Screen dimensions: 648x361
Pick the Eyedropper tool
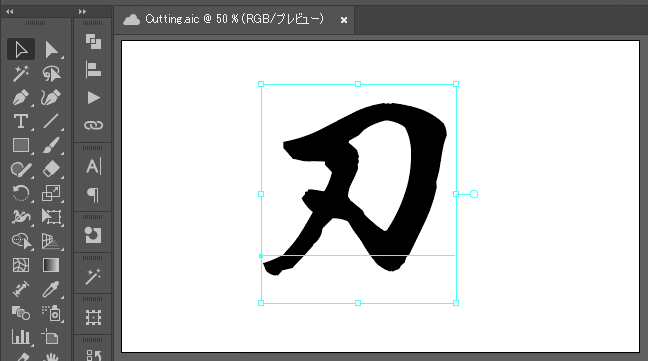click(52, 289)
